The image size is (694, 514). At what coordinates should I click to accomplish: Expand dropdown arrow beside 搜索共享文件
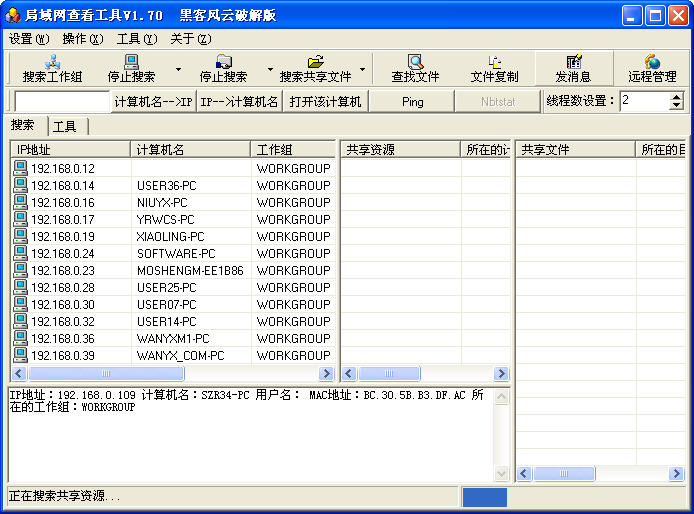pyautogui.click(x=362, y=70)
